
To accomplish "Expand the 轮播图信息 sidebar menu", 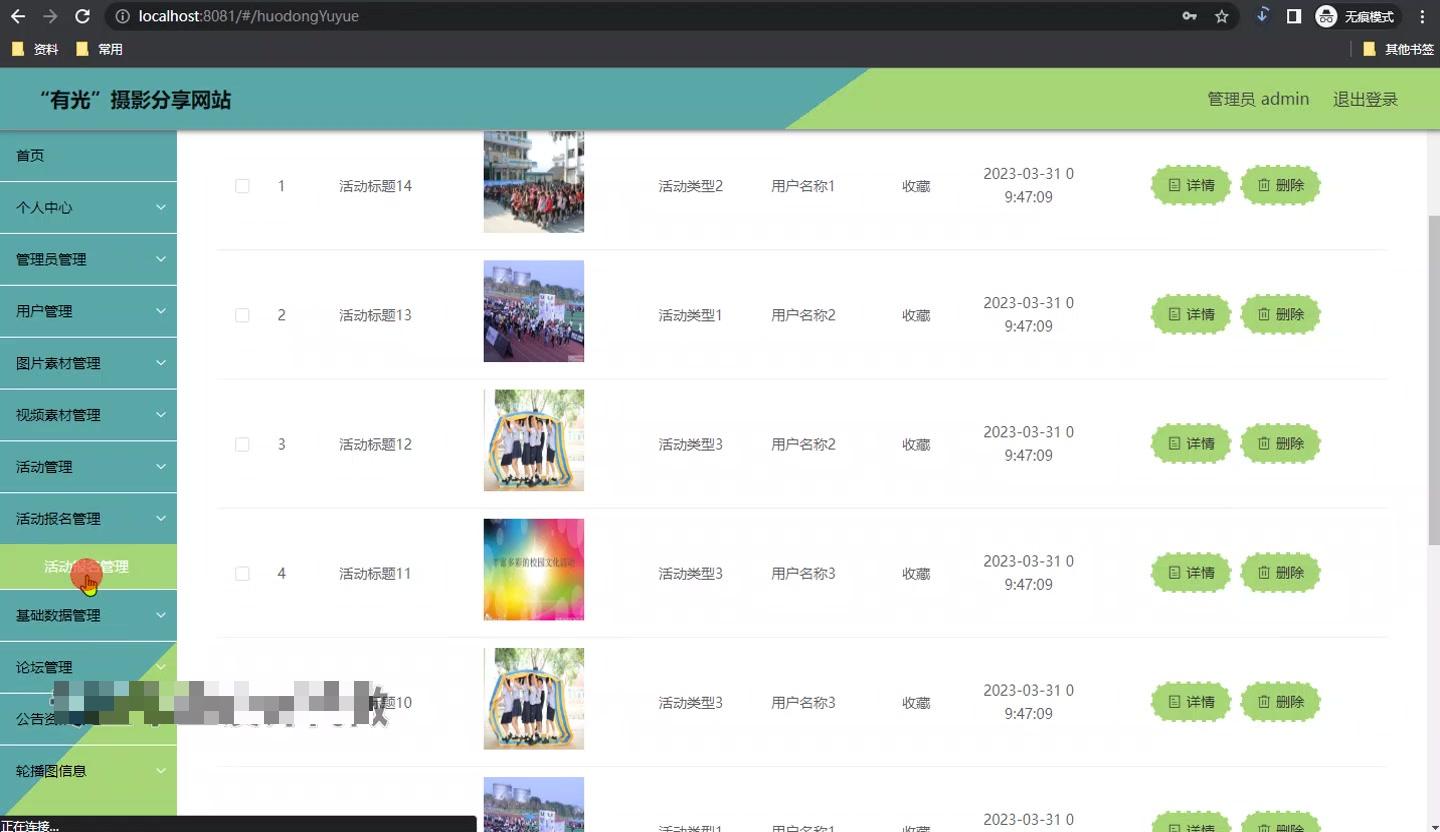I will click(88, 771).
